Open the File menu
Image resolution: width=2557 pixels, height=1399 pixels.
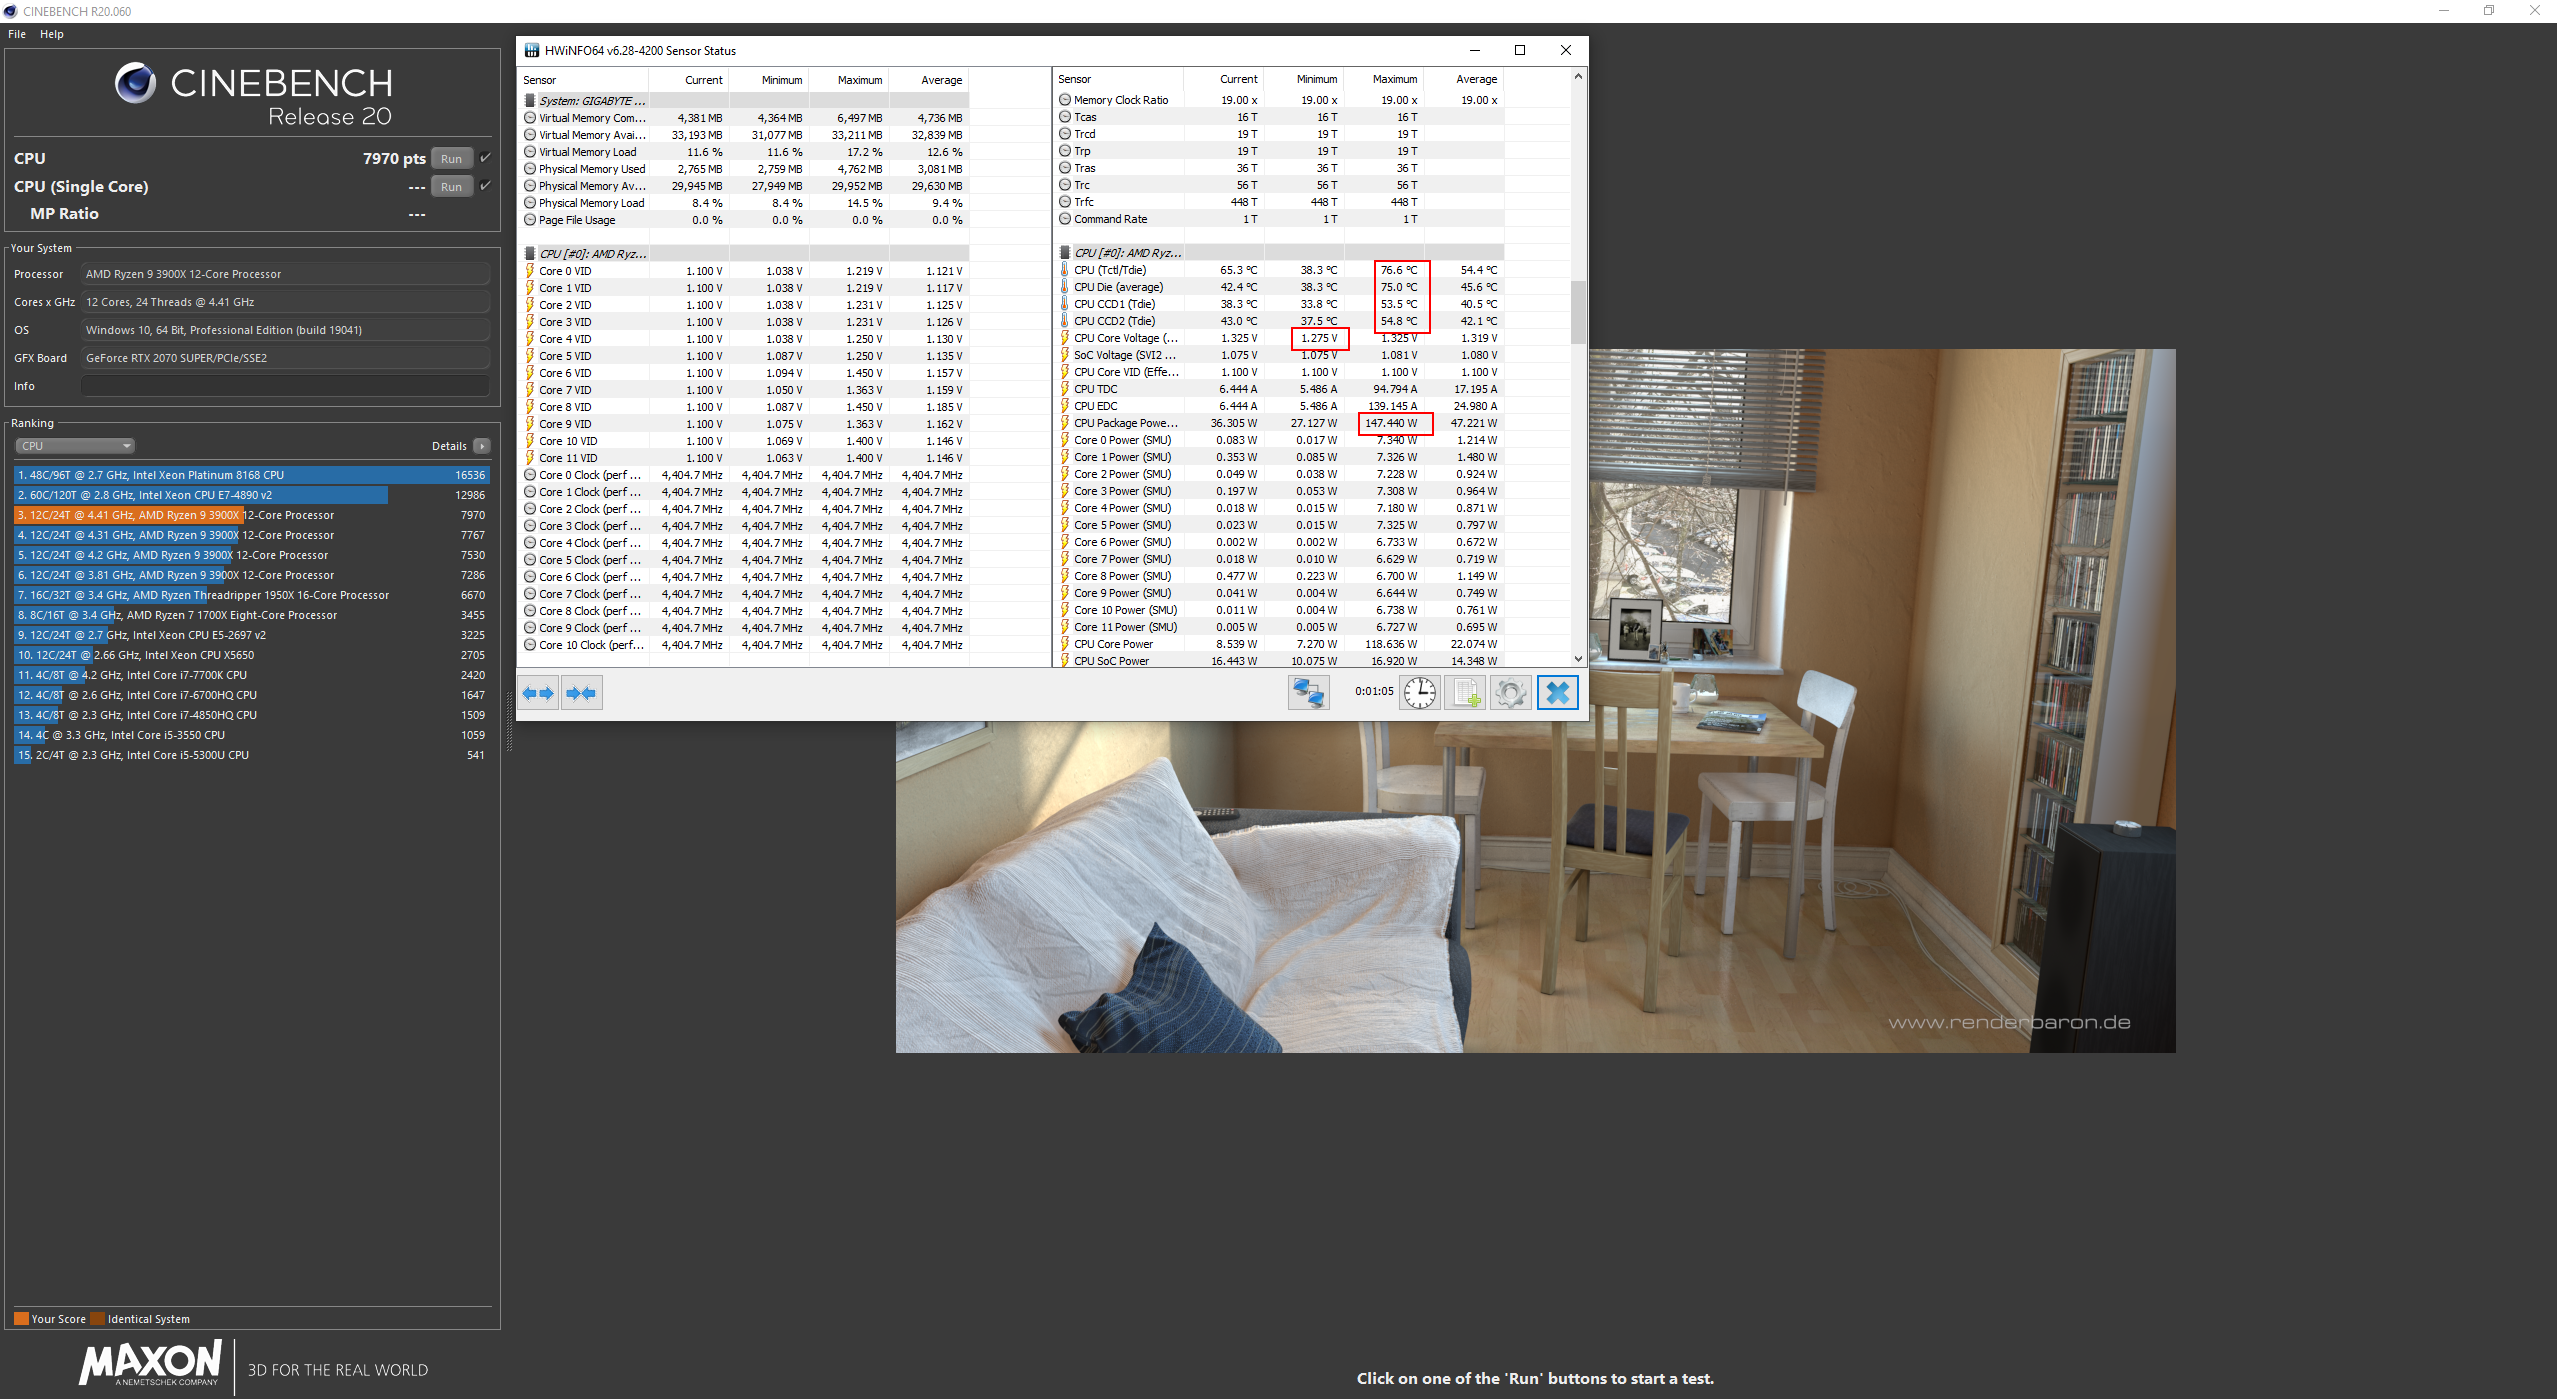pos(17,34)
